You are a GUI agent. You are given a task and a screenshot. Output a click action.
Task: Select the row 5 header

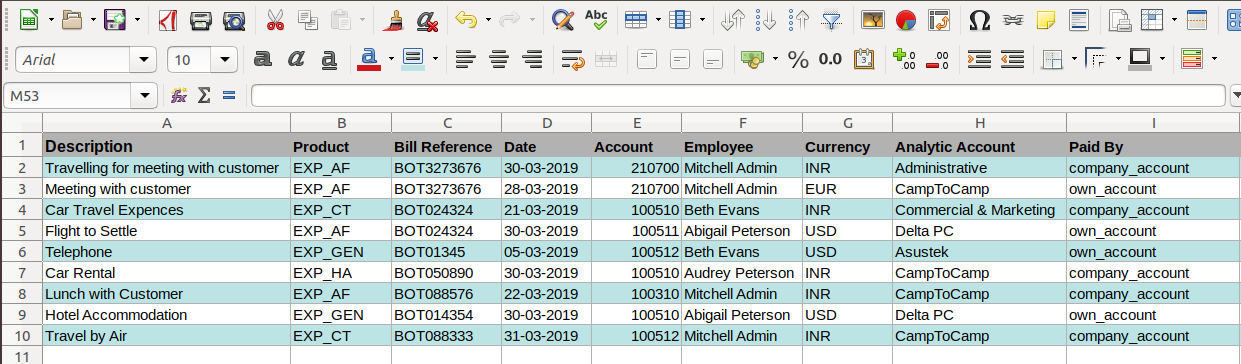click(21, 231)
